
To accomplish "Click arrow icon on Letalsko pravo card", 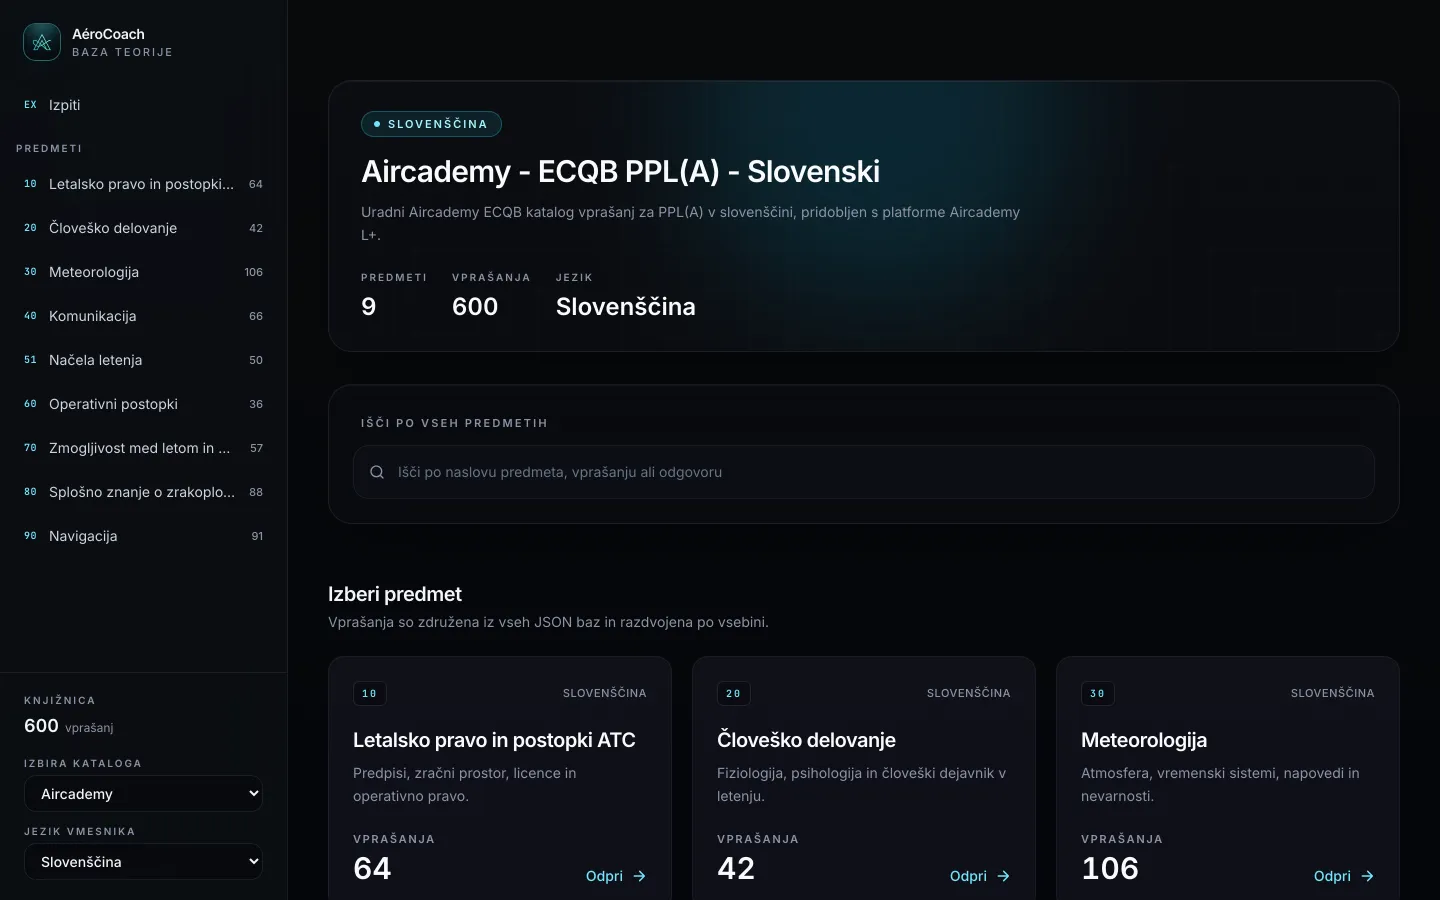I will pyautogui.click(x=640, y=876).
